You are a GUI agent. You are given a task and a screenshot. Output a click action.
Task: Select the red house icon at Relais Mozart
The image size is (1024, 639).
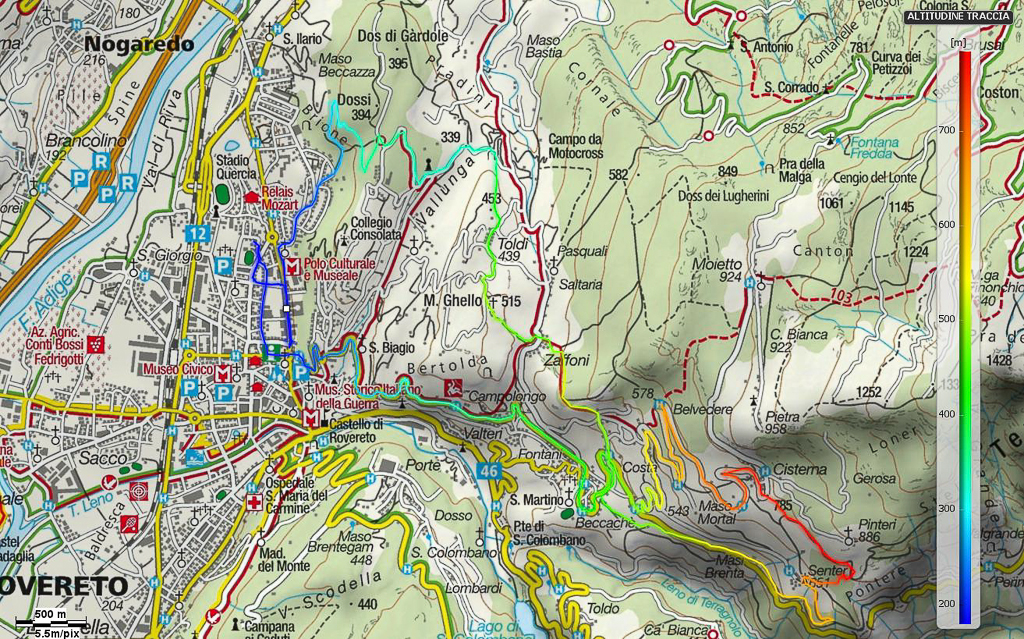click(x=251, y=199)
